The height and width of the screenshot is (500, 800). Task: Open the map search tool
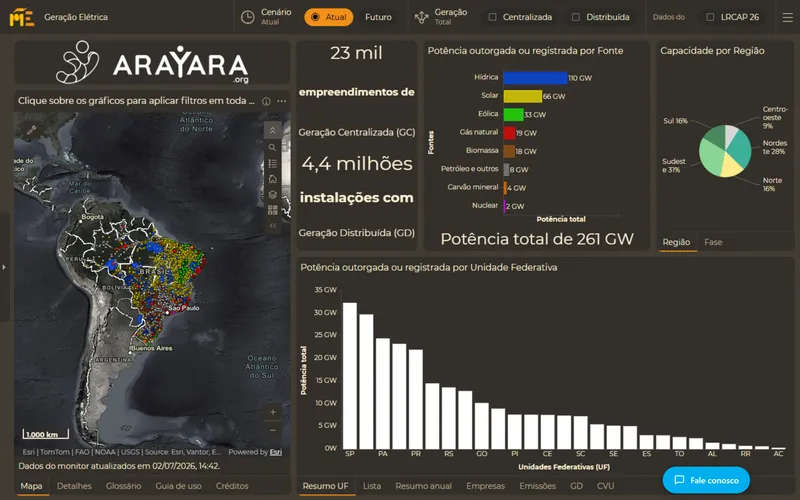(x=272, y=147)
